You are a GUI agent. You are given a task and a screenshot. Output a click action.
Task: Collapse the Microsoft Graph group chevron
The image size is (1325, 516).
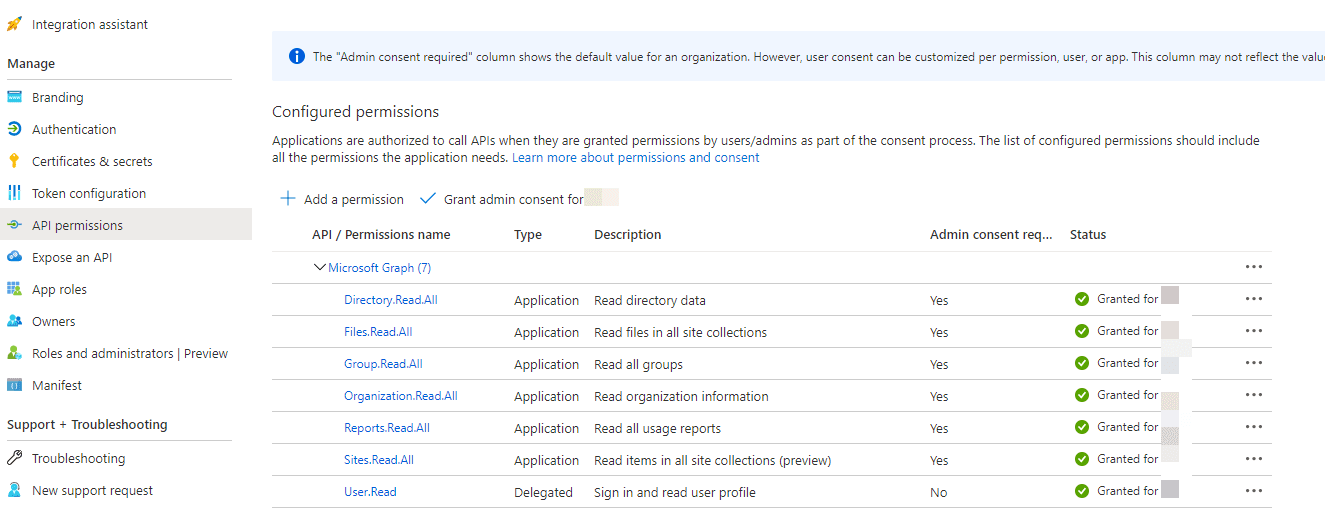tap(320, 267)
